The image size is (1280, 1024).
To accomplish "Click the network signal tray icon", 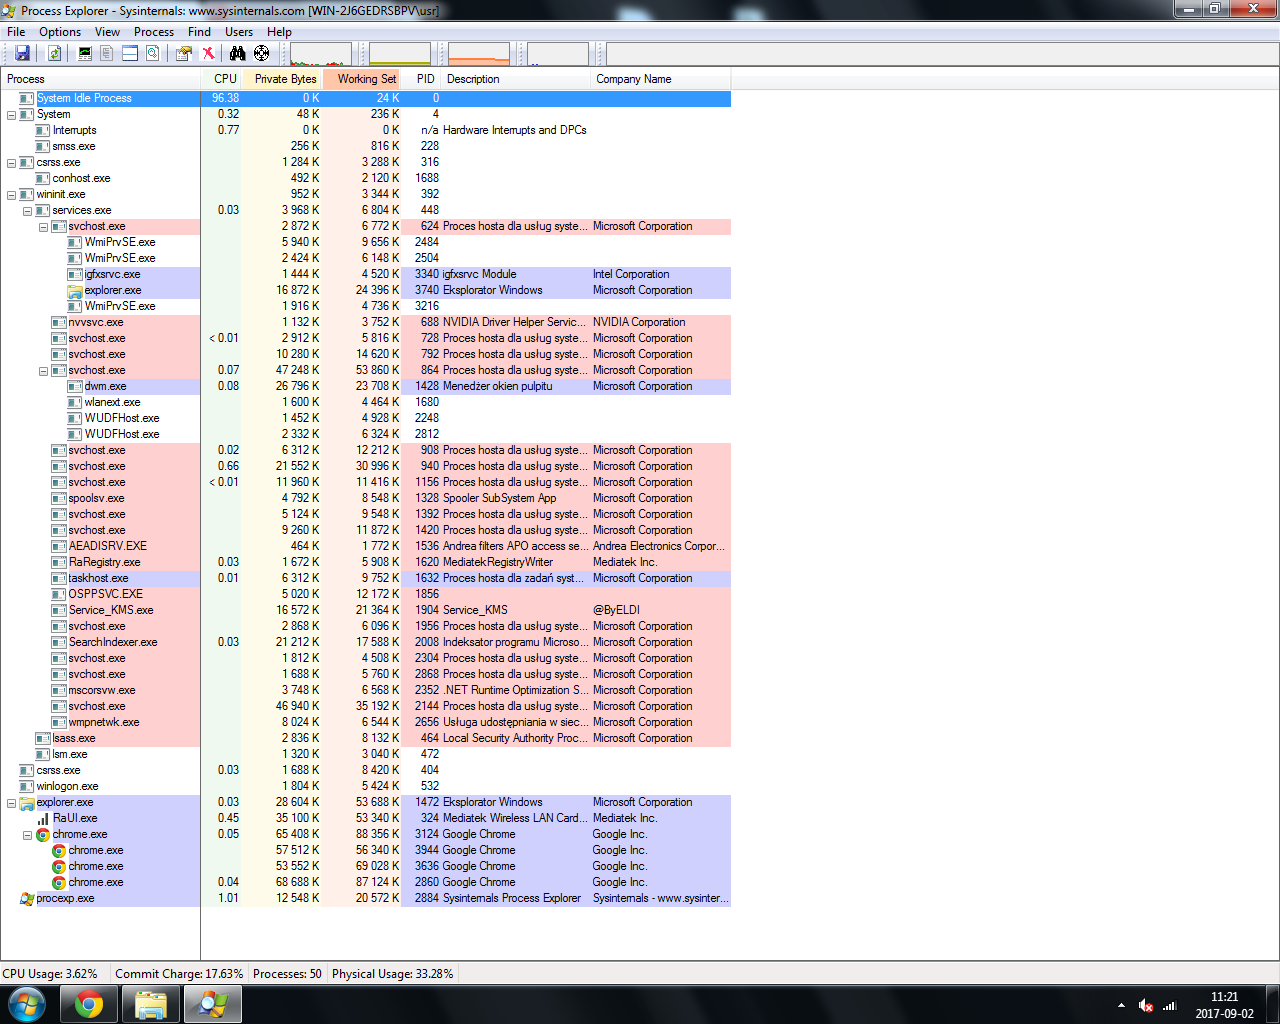I will pos(1169,1005).
